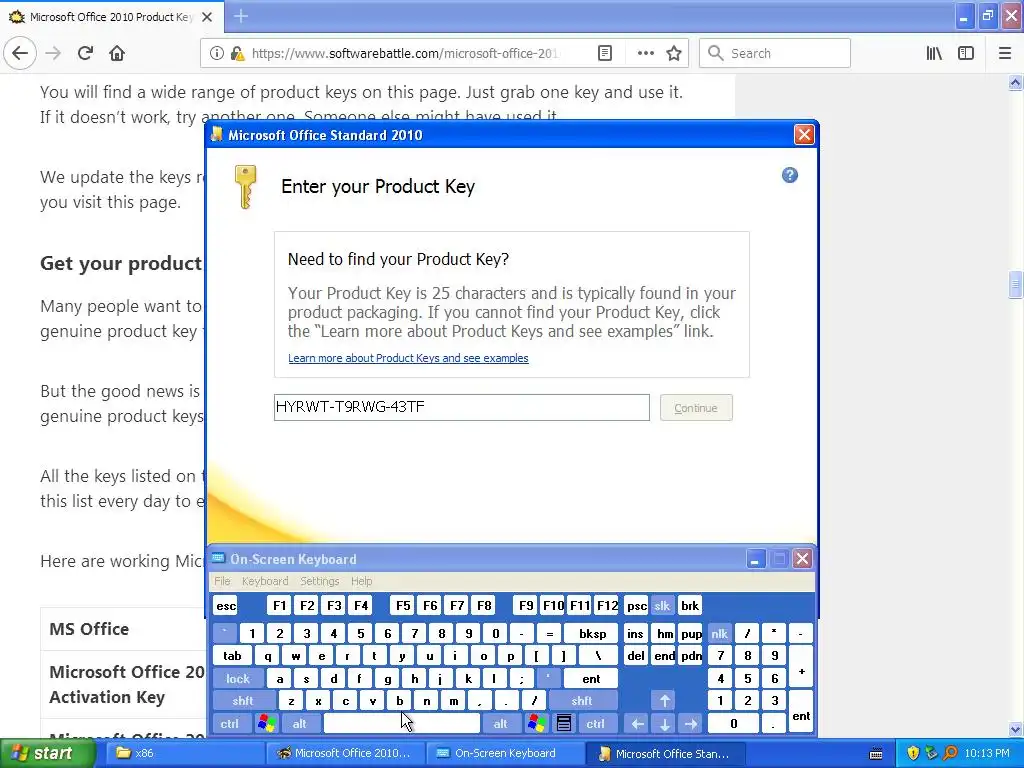Toggle the lock (caps lock) key
This screenshot has height=768, width=1024.
pyautogui.click(x=238, y=679)
